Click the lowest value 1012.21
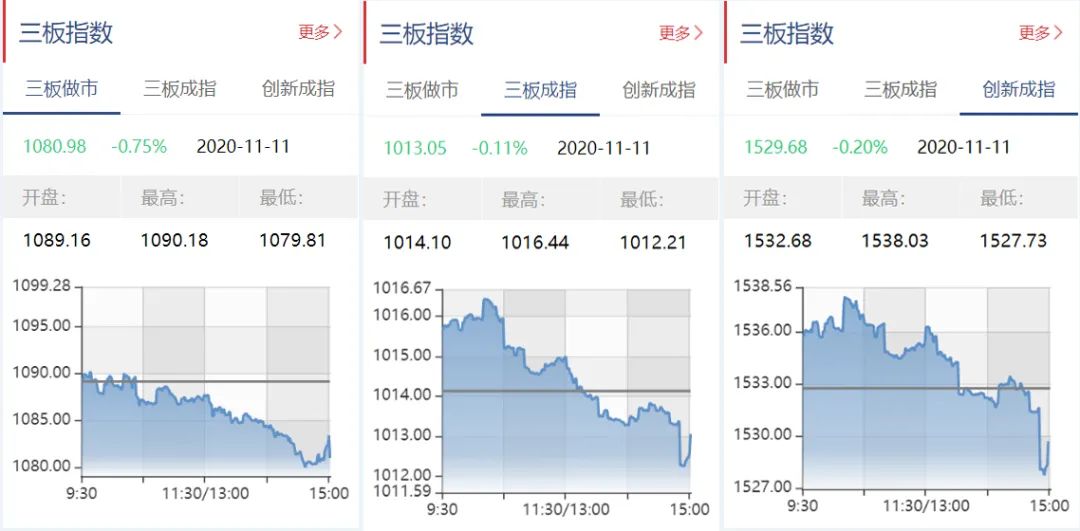1080x531 pixels. point(653,241)
